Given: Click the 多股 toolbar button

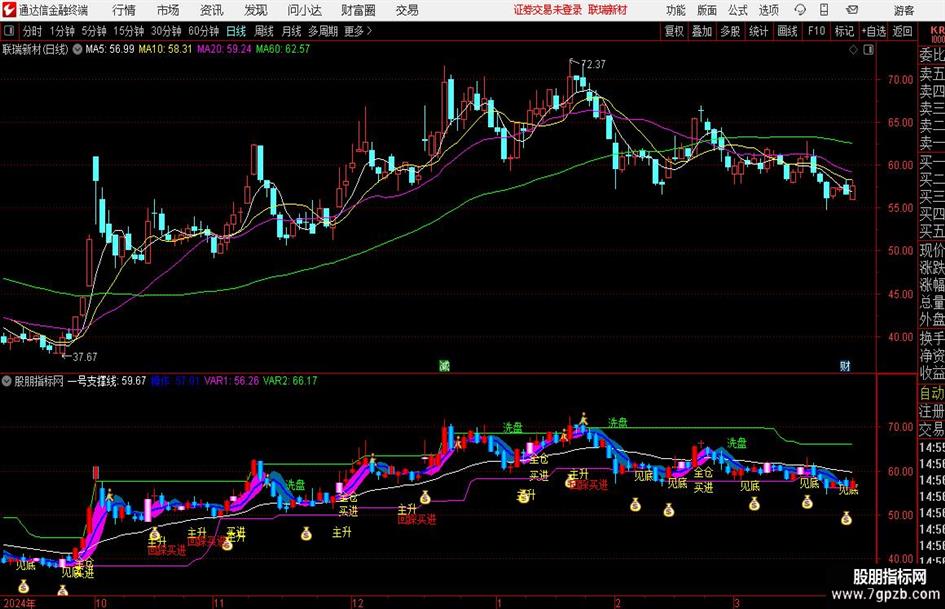Looking at the screenshot, I should [x=730, y=31].
